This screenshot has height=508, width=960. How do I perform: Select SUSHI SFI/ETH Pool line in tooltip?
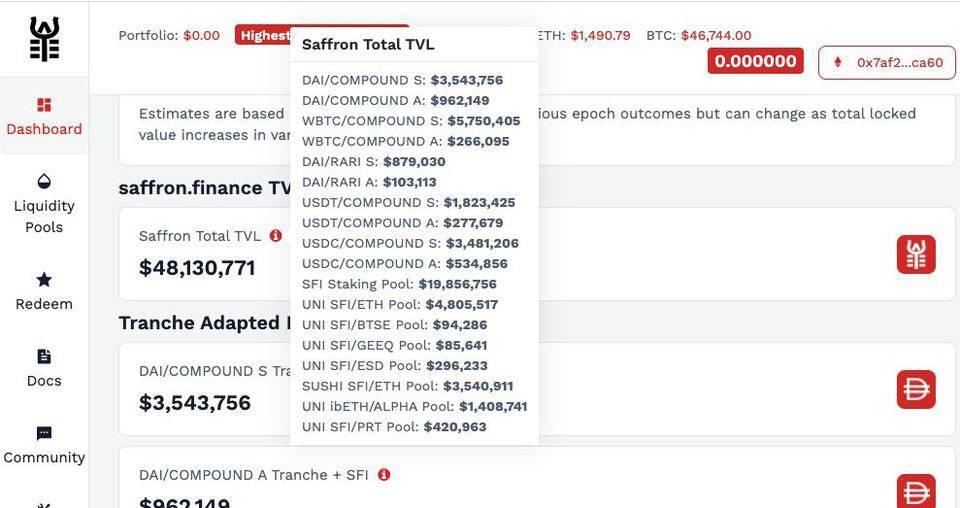pos(407,386)
